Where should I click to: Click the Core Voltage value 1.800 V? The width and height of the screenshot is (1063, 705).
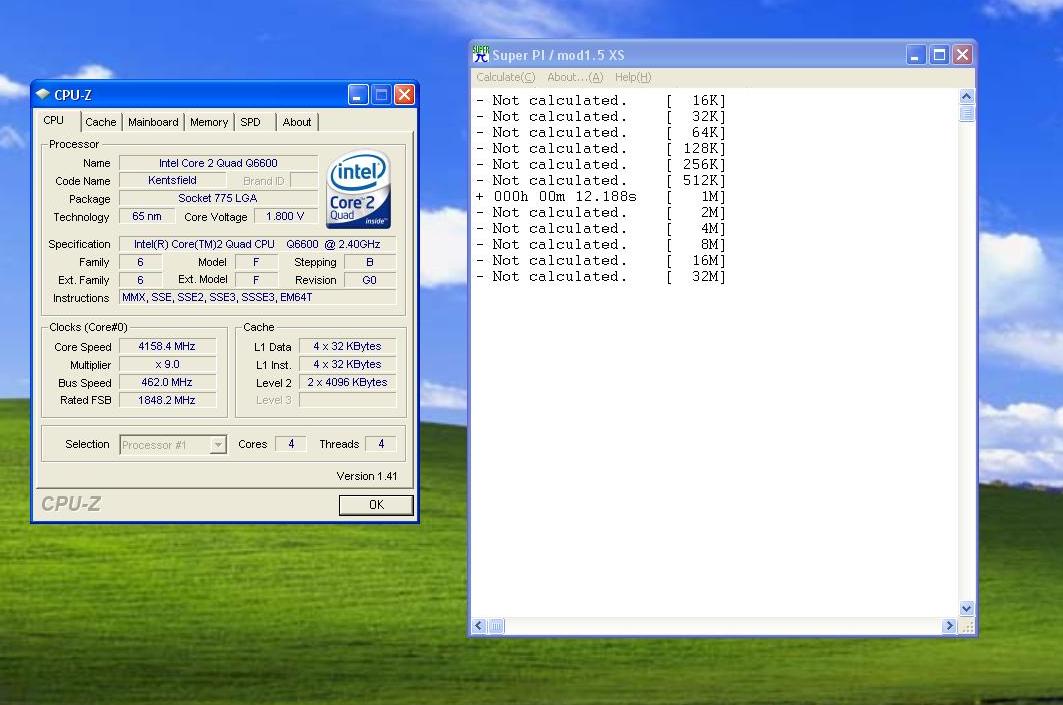(x=285, y=216)
